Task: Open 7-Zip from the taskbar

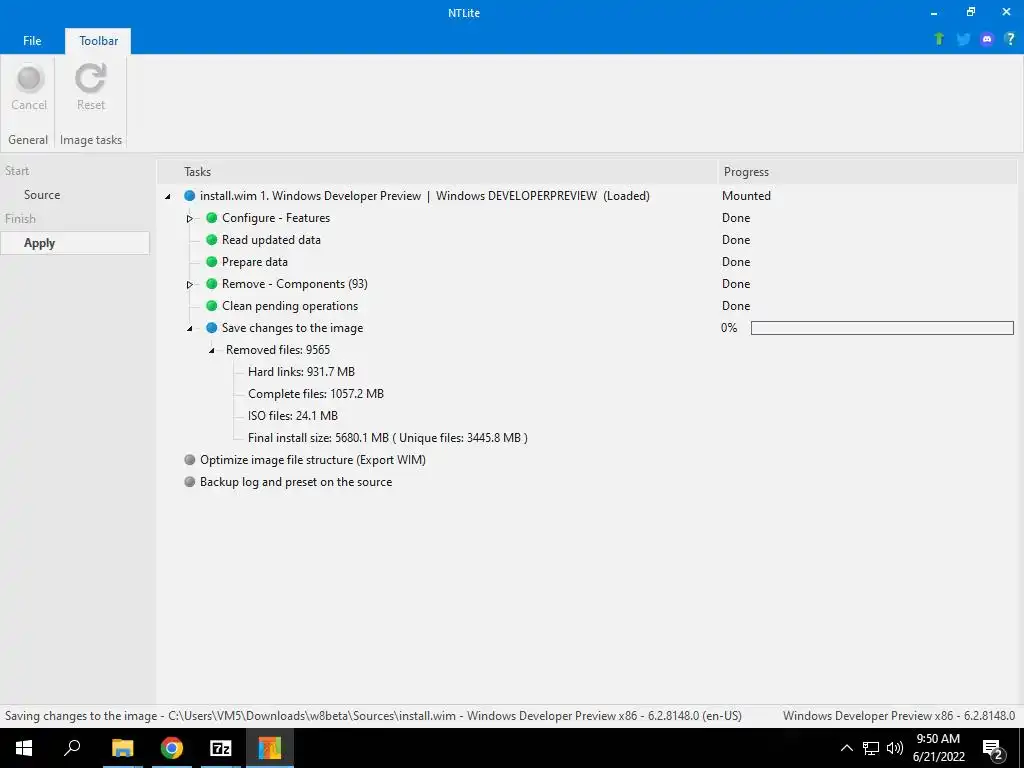Action: [221, 748]
